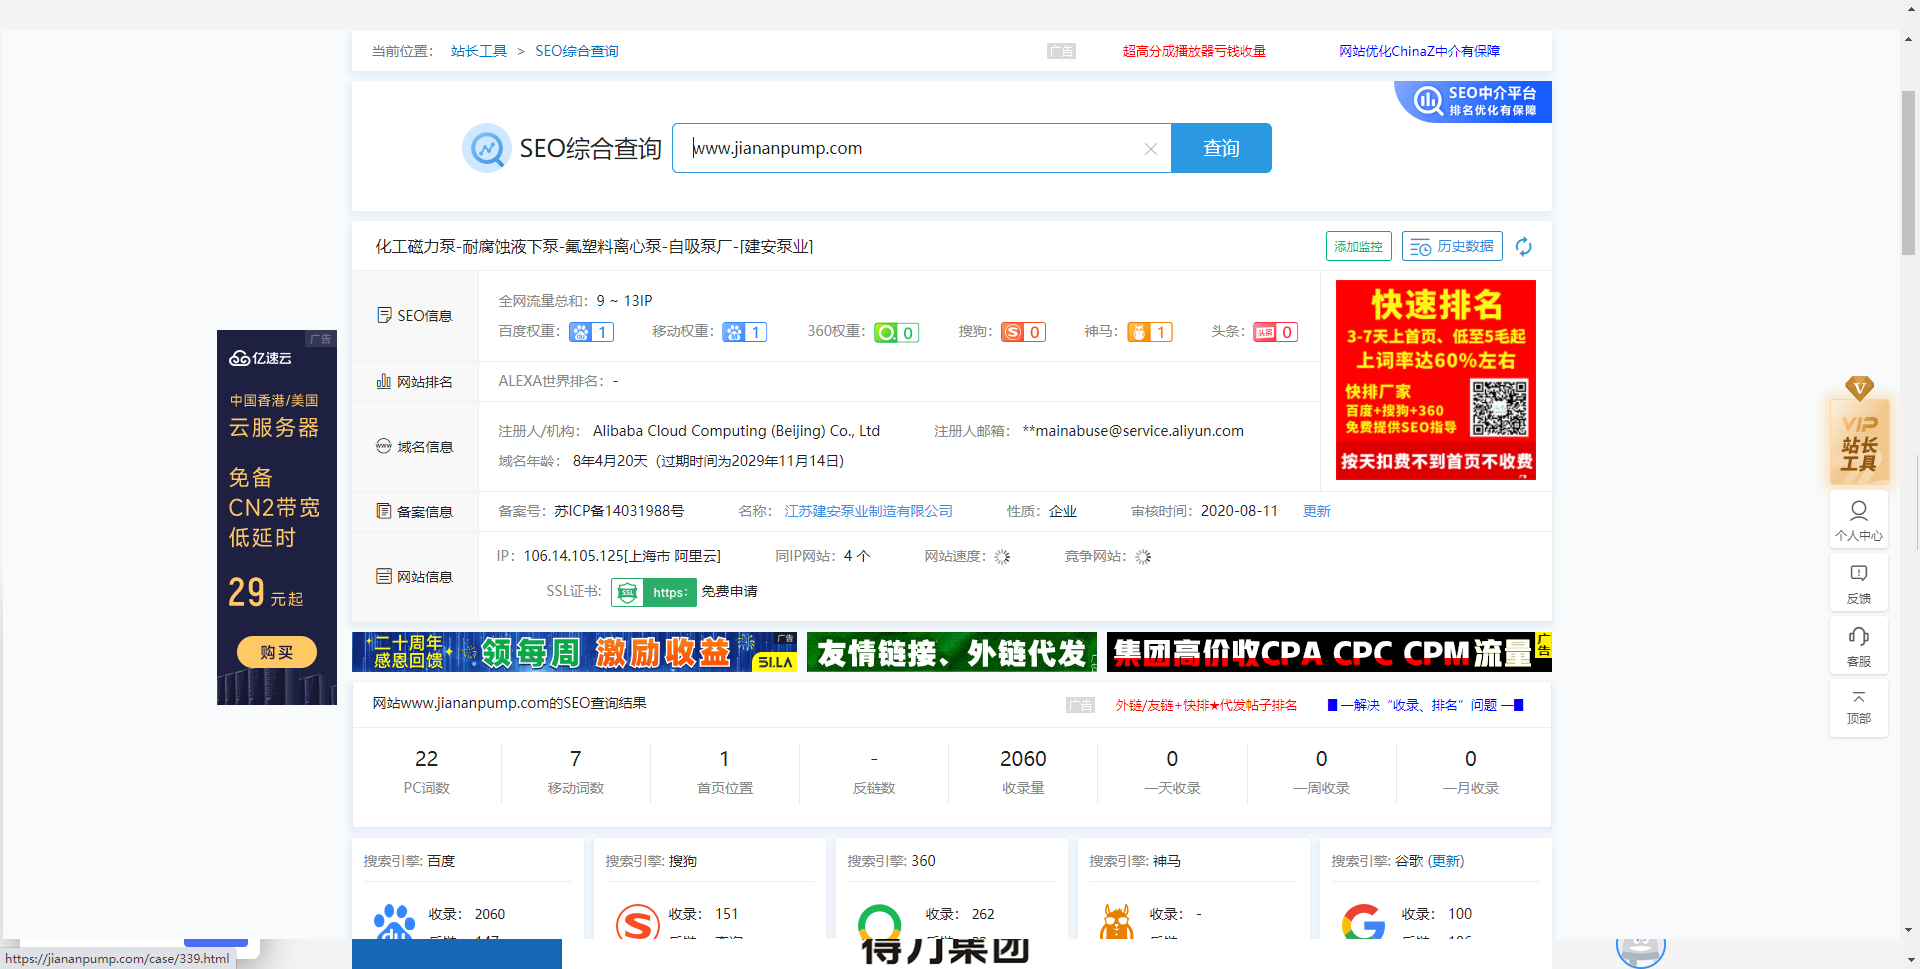1920x969 pixels.
Task: Click the 151 收录 value in 搜狗 card
Action: [726, 914]
